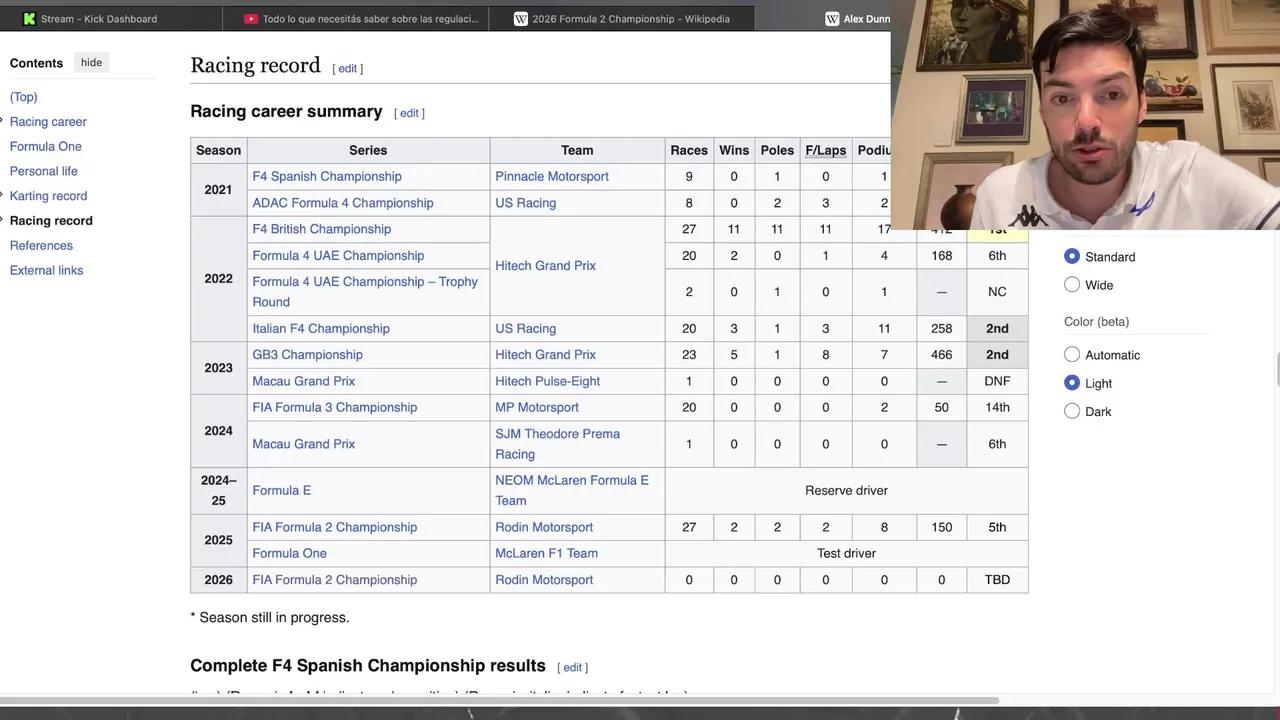
Task: Jump to (Top) in the contents list
Action: click(24, 97)
